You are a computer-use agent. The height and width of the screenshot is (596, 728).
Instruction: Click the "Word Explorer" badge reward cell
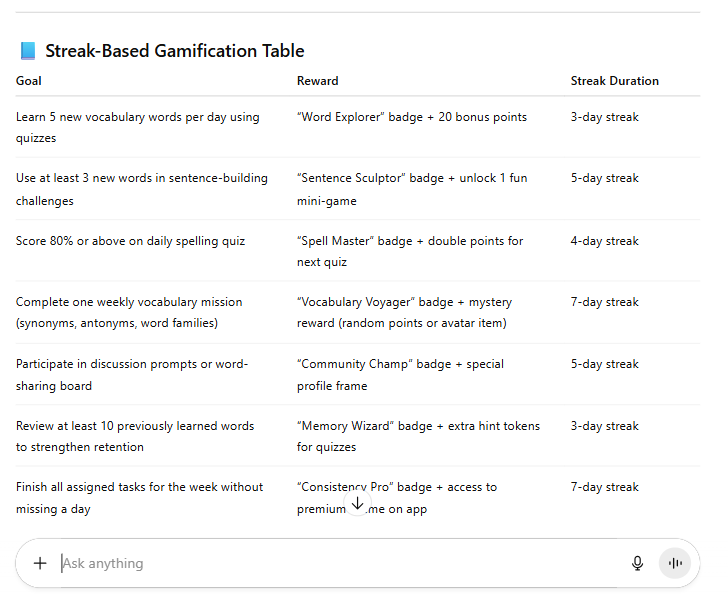pos(411,117)
